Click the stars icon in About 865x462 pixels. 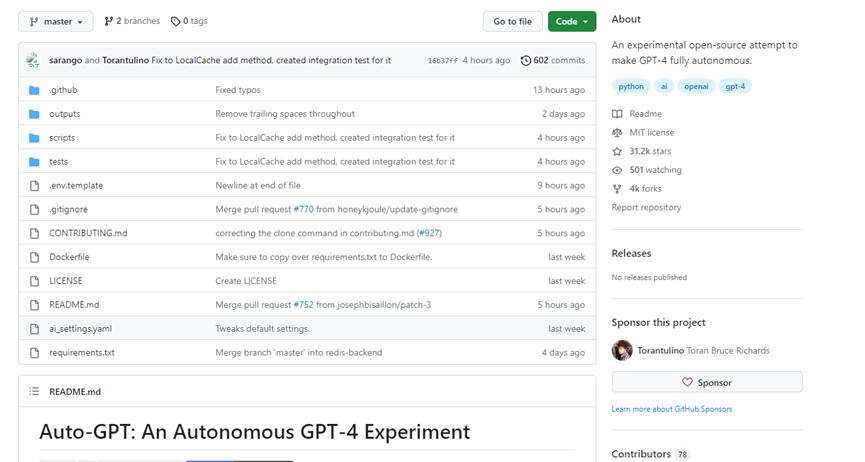[x=617, y=151]
